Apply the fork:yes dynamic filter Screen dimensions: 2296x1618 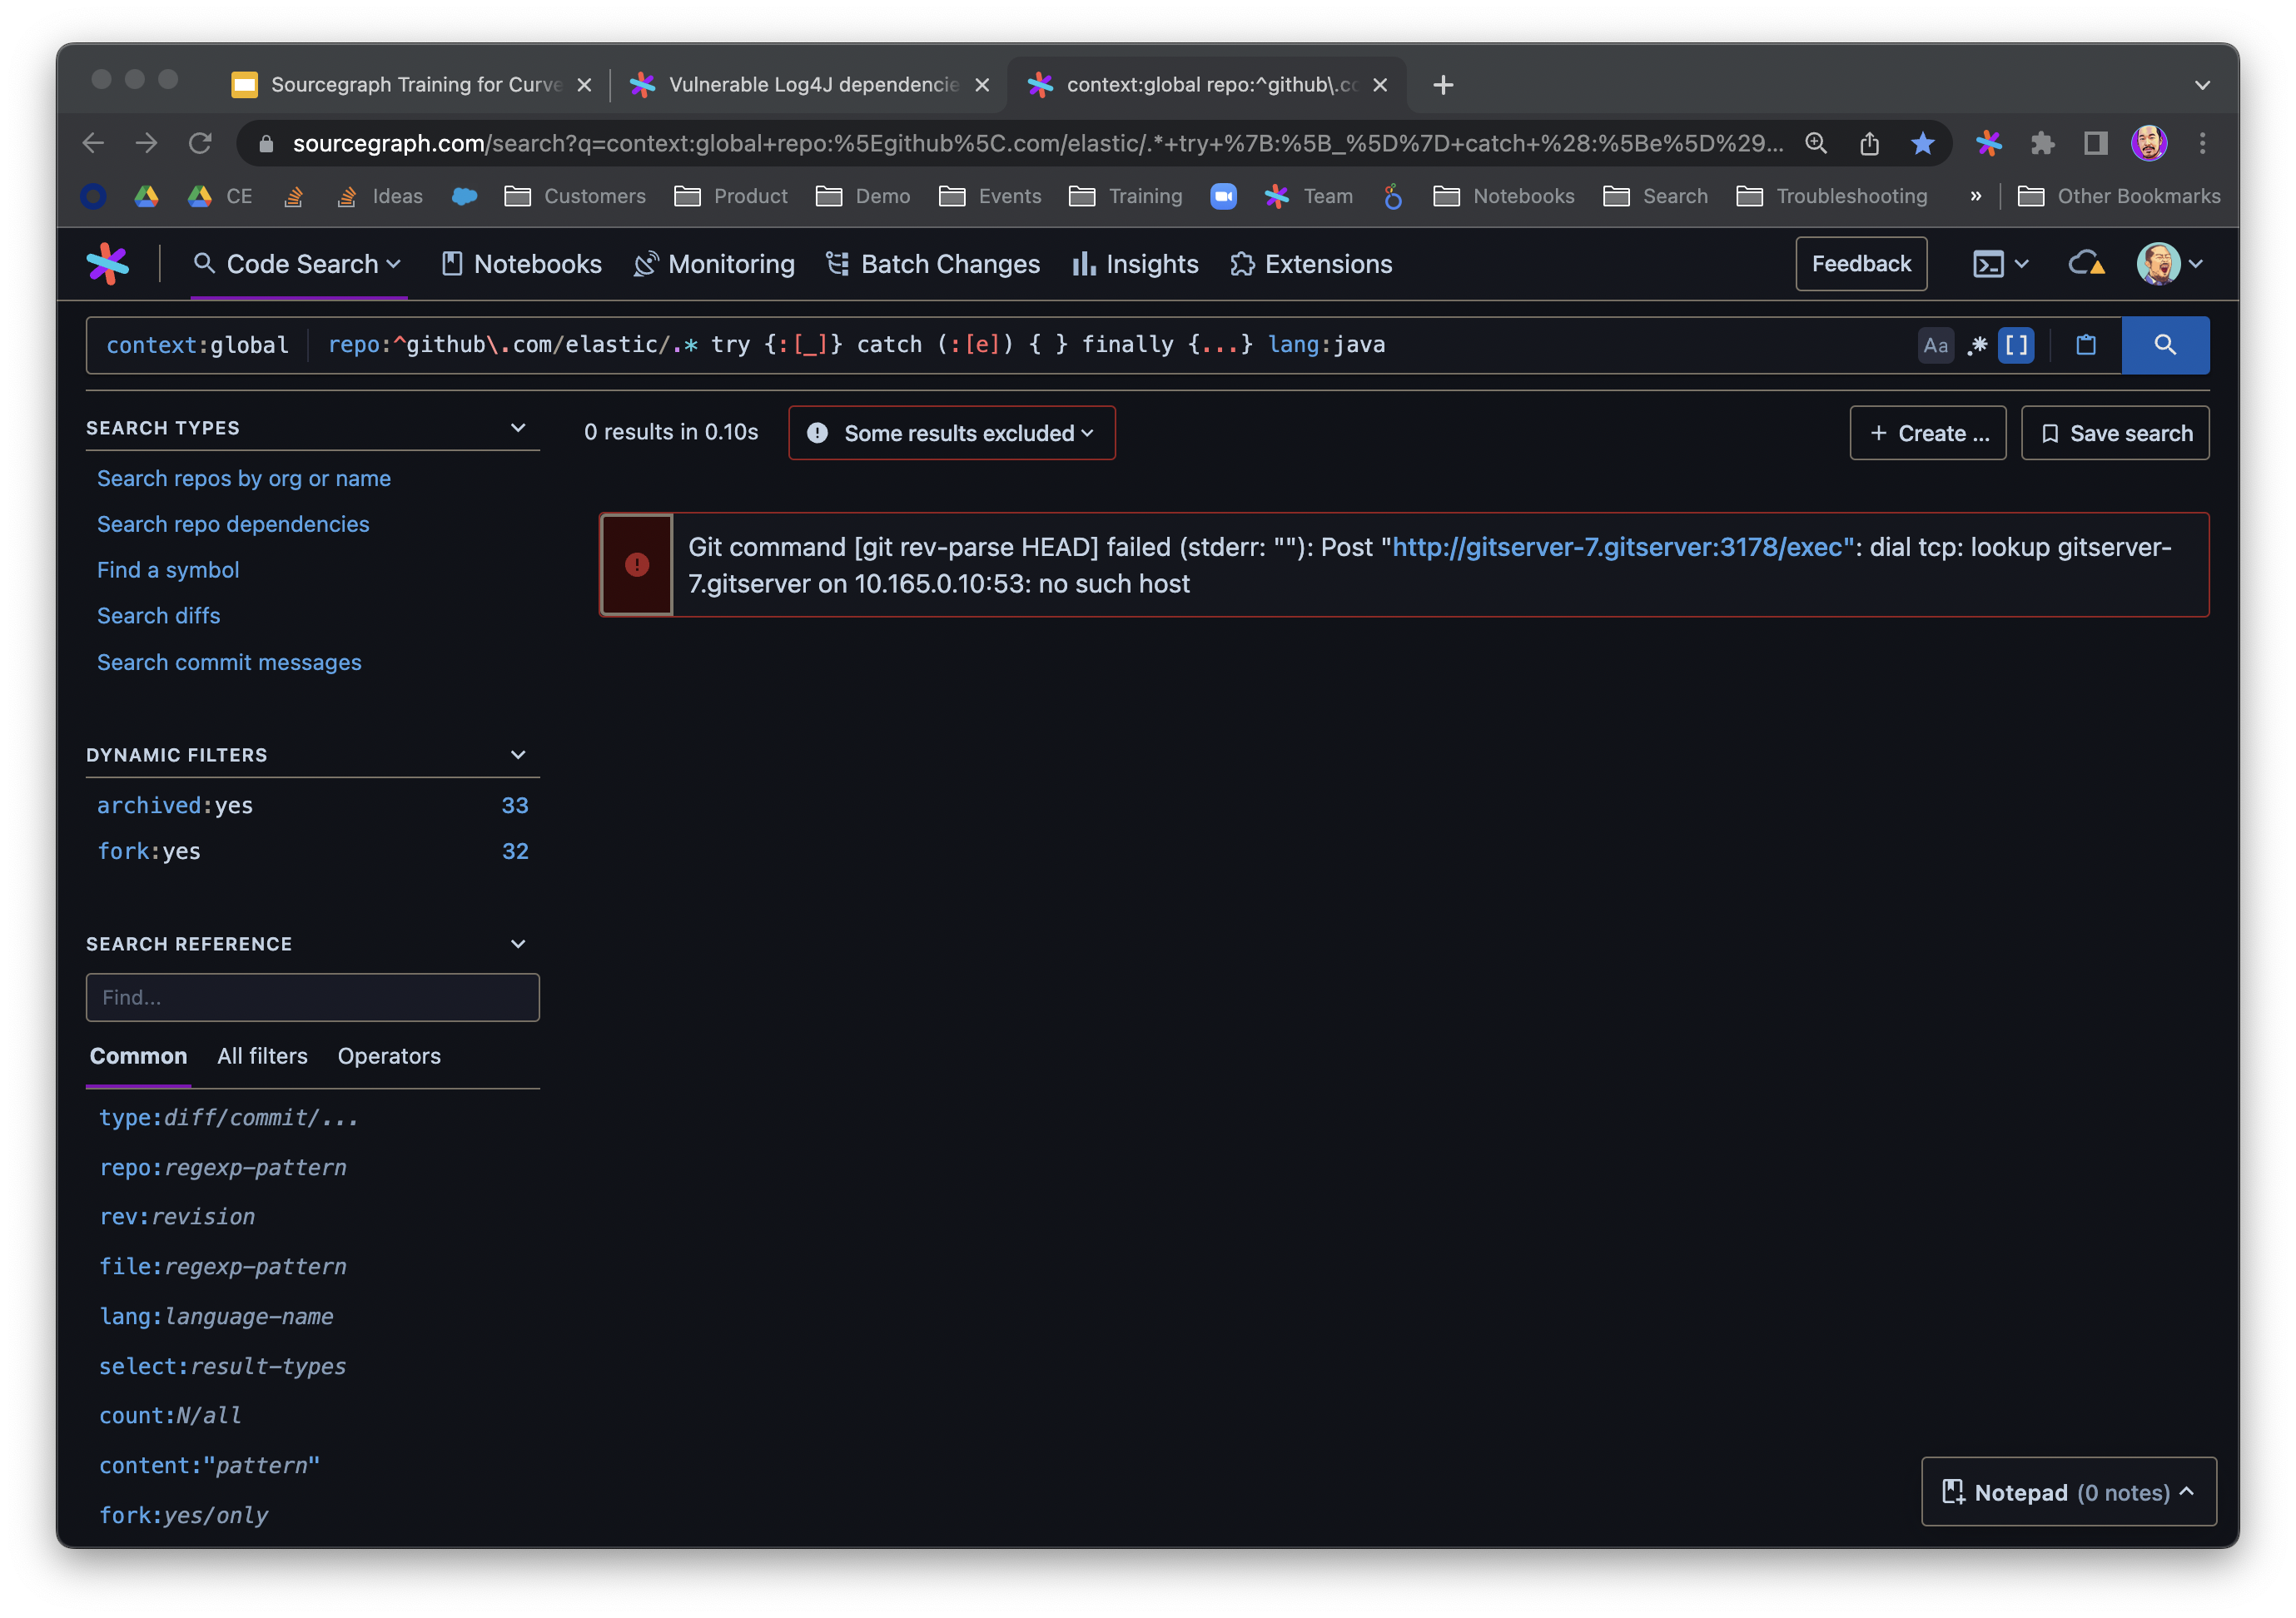(x=313, y=851)
